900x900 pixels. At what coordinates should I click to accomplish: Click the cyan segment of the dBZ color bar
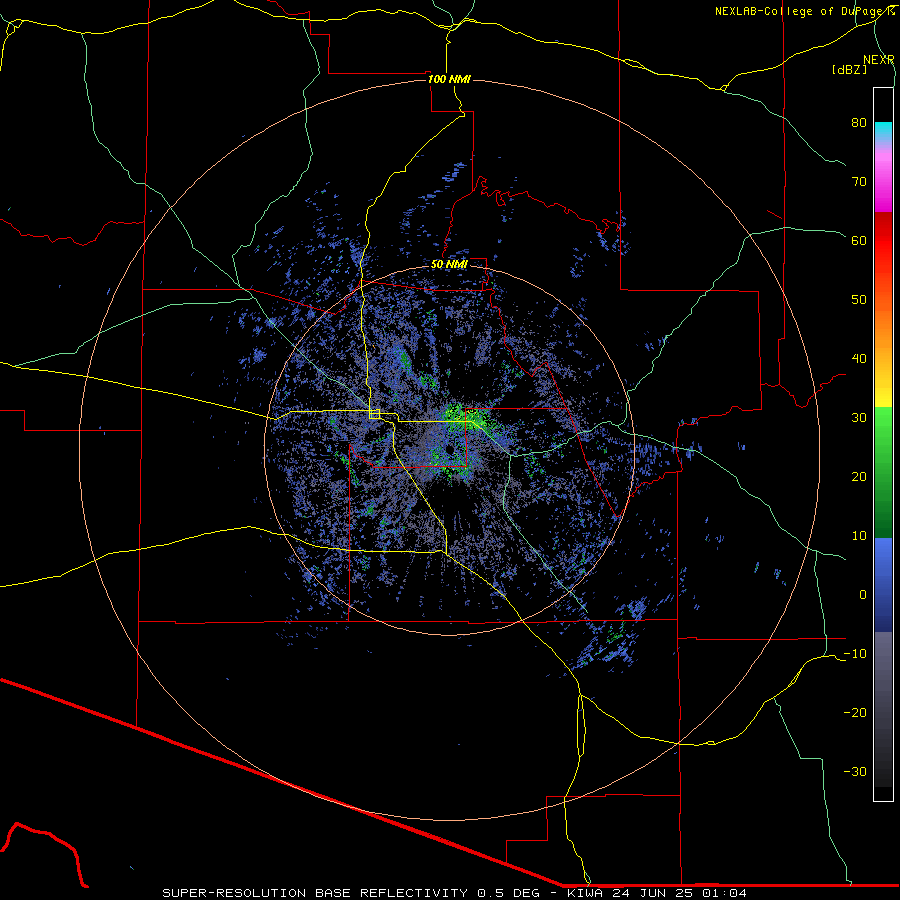point(883,131)
